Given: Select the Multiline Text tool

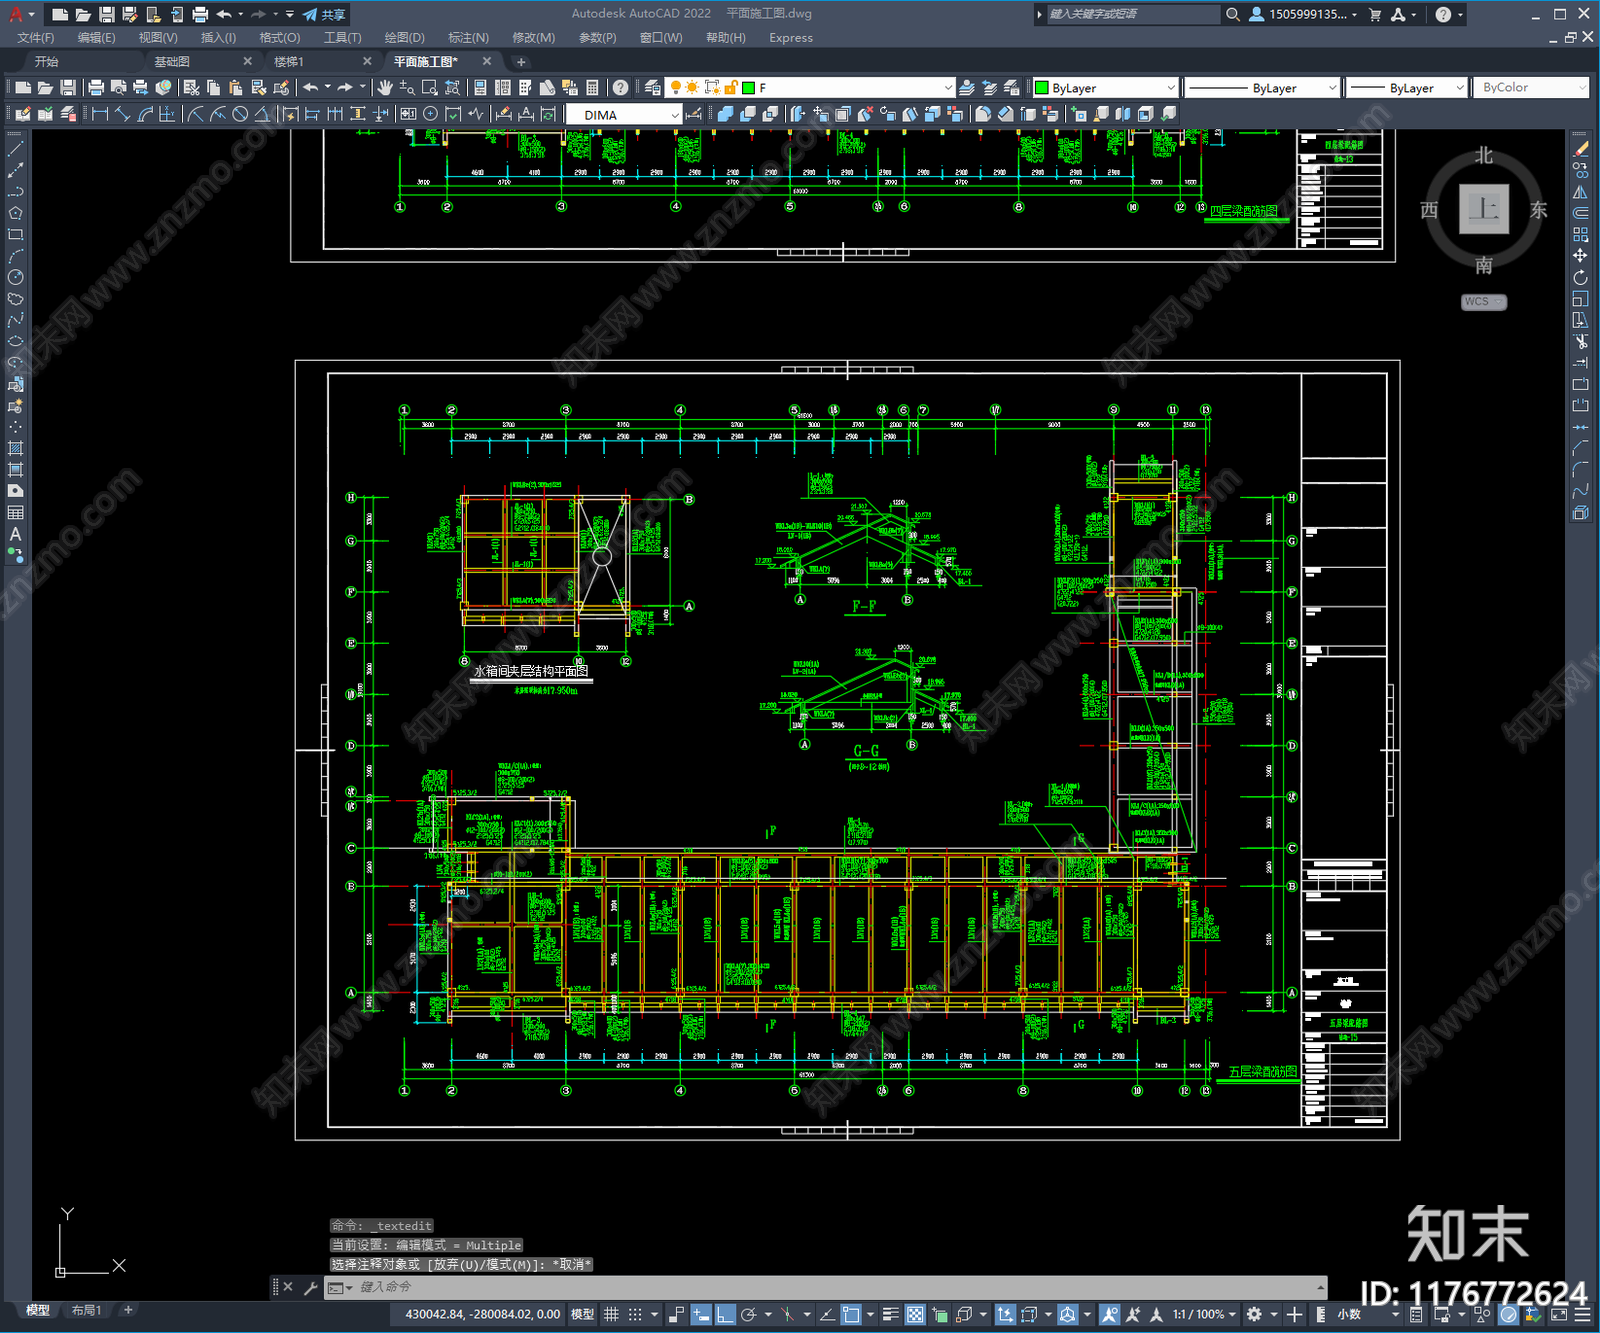Looking at the screenshot, I should tap(15, 534).
